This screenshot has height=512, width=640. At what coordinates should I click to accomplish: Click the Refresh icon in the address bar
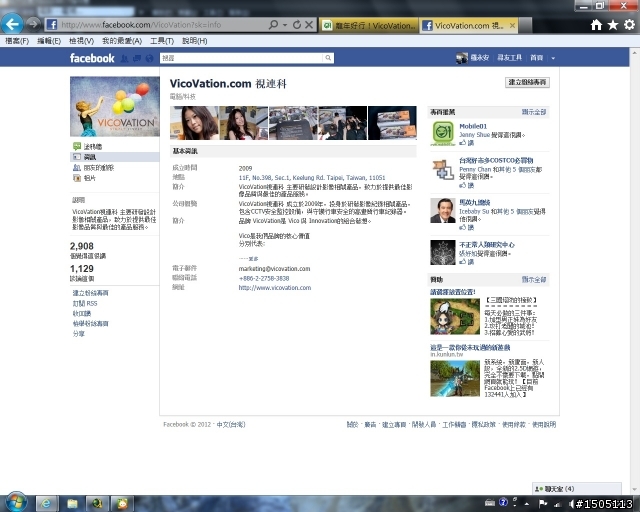pyautogui.click(x=297, y=25)
